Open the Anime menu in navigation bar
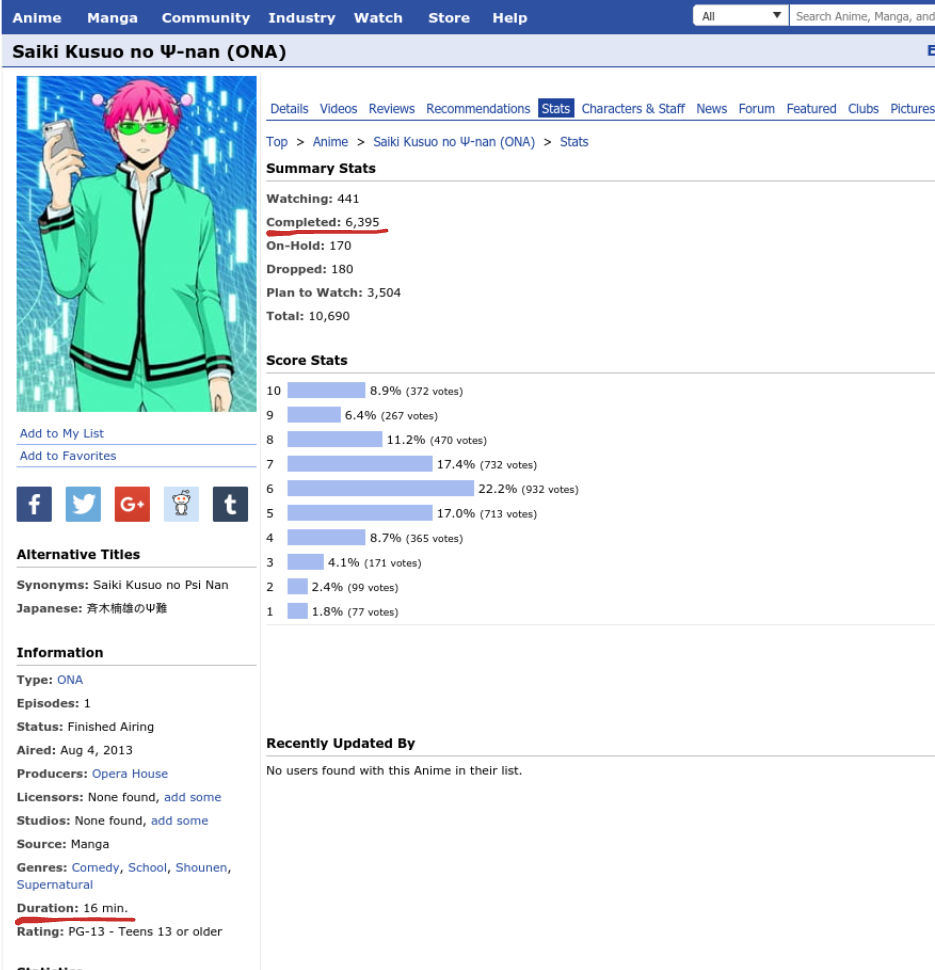The width and height of the screenshot is (935, 970). coord(37,18)
